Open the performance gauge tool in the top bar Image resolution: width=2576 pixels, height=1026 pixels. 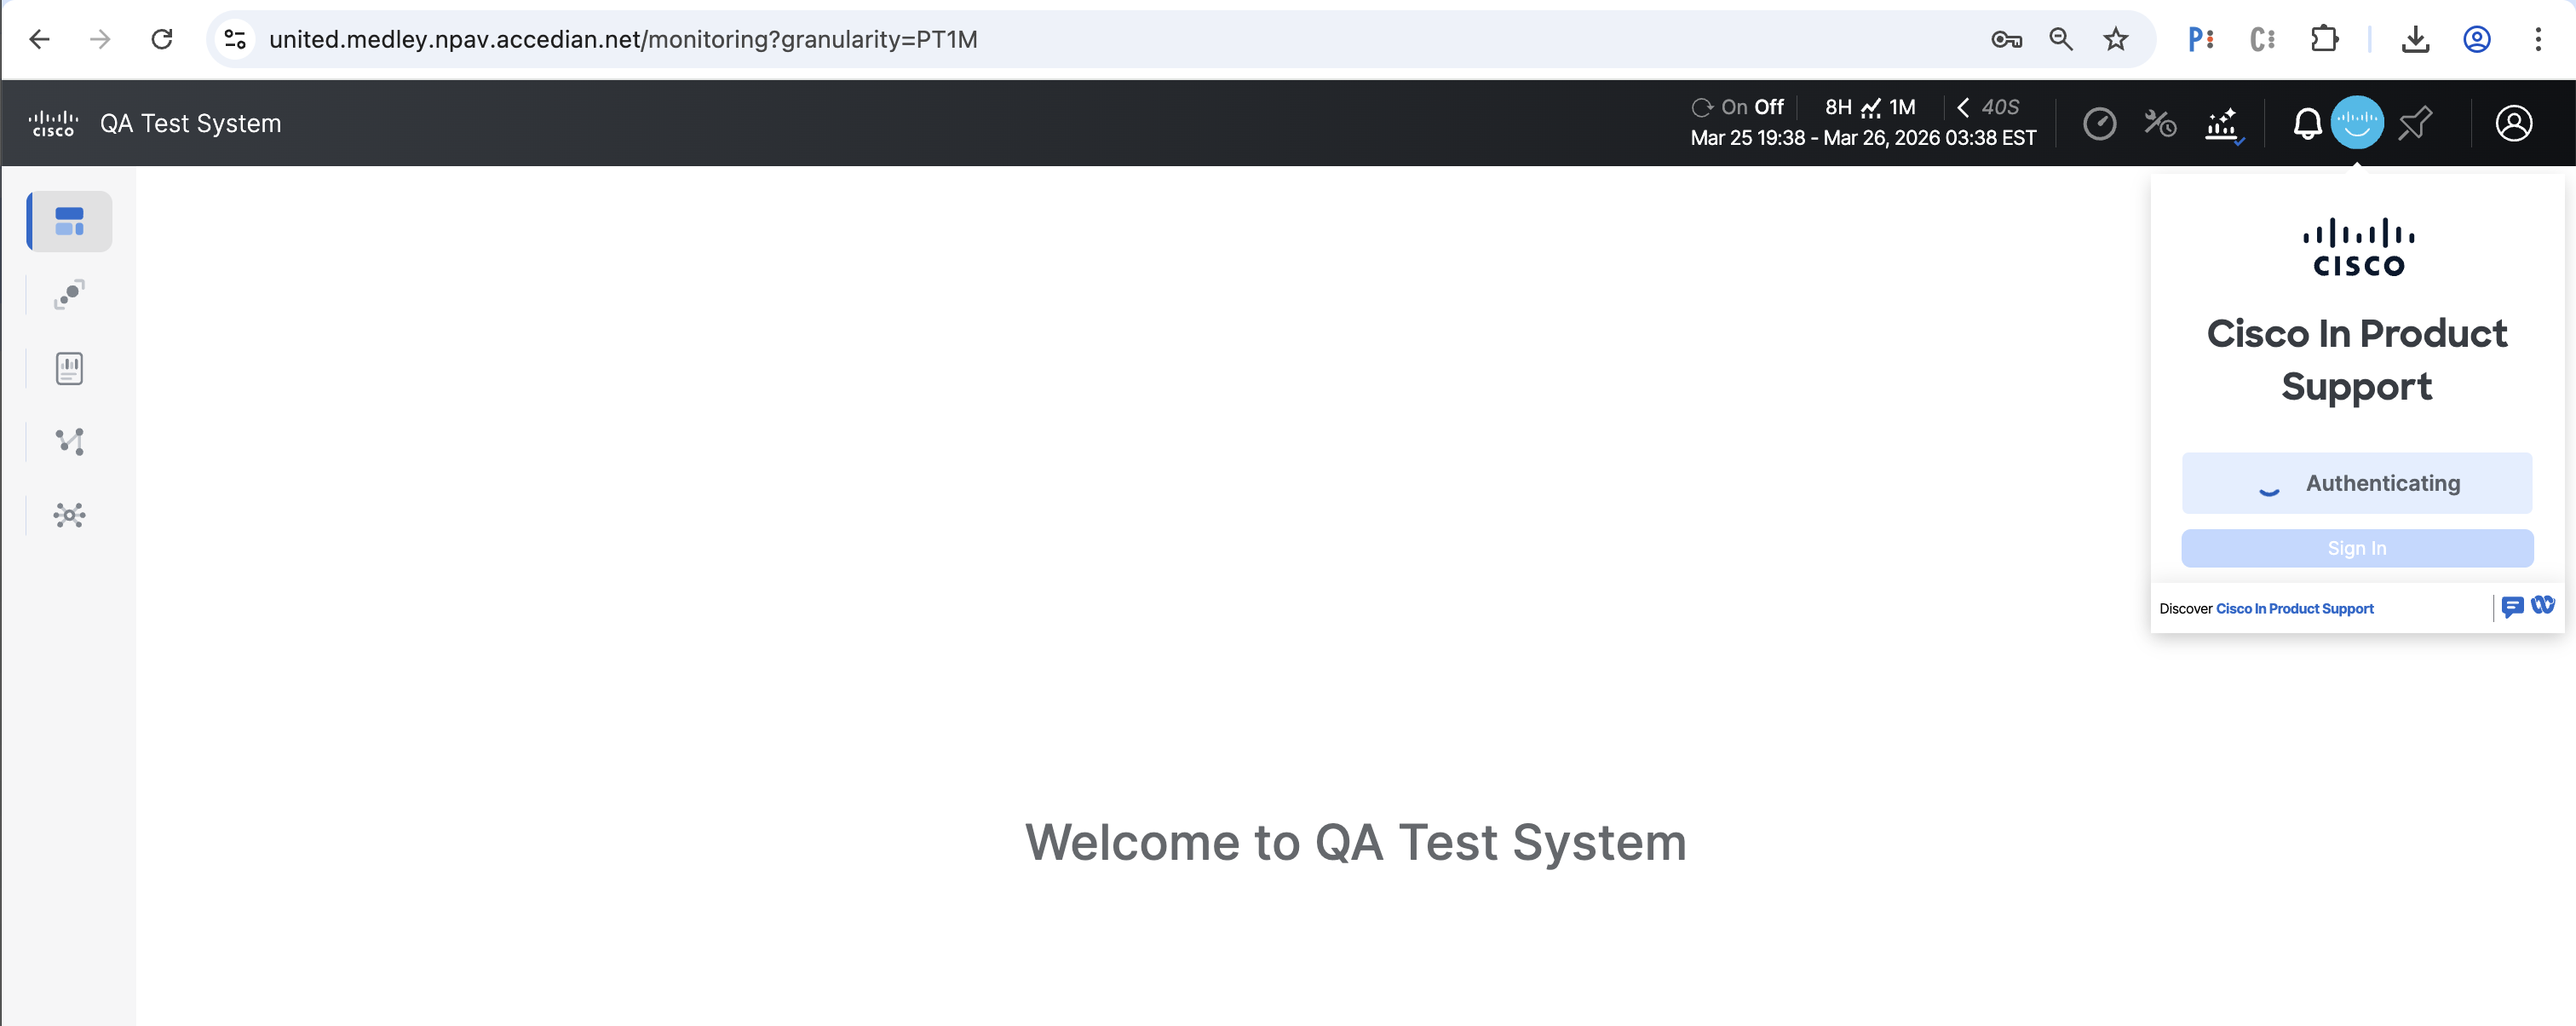point(2101,123)
